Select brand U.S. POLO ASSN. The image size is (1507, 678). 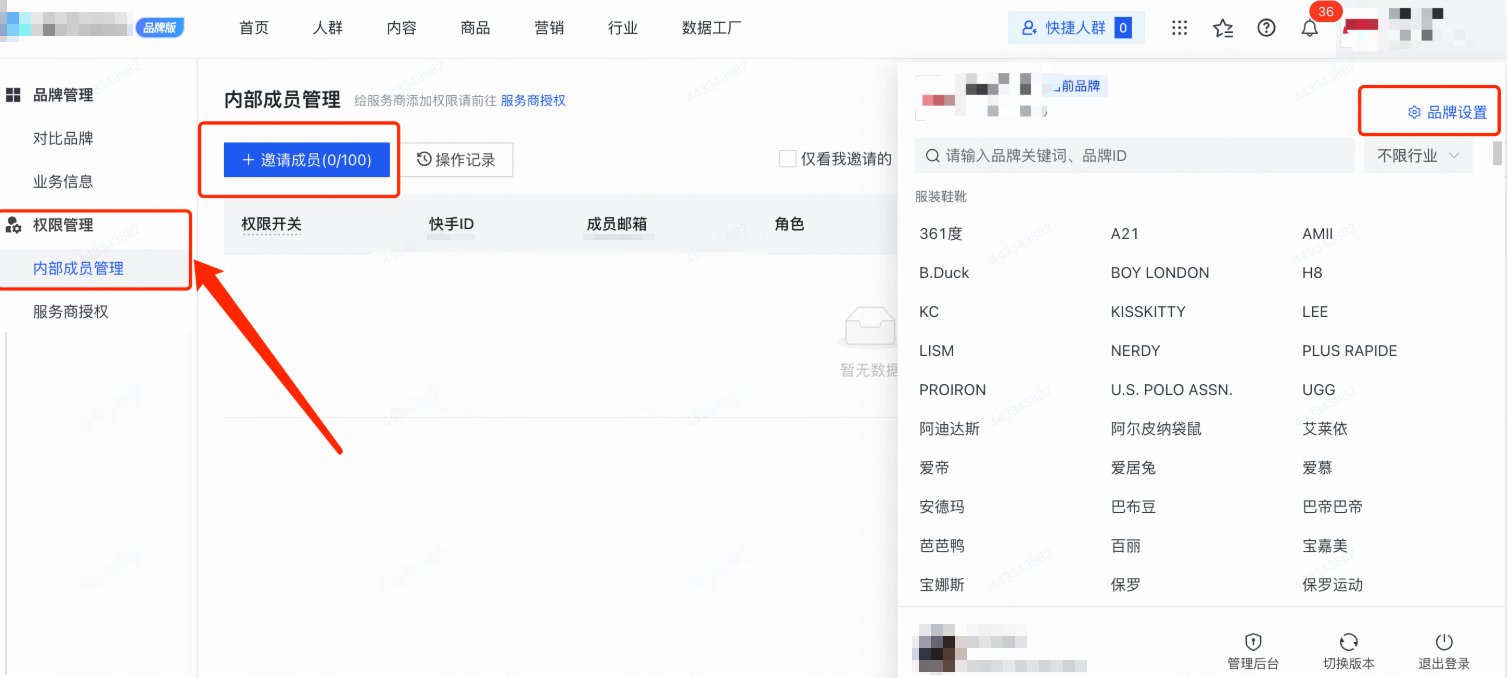click(x=1172, y=390)
